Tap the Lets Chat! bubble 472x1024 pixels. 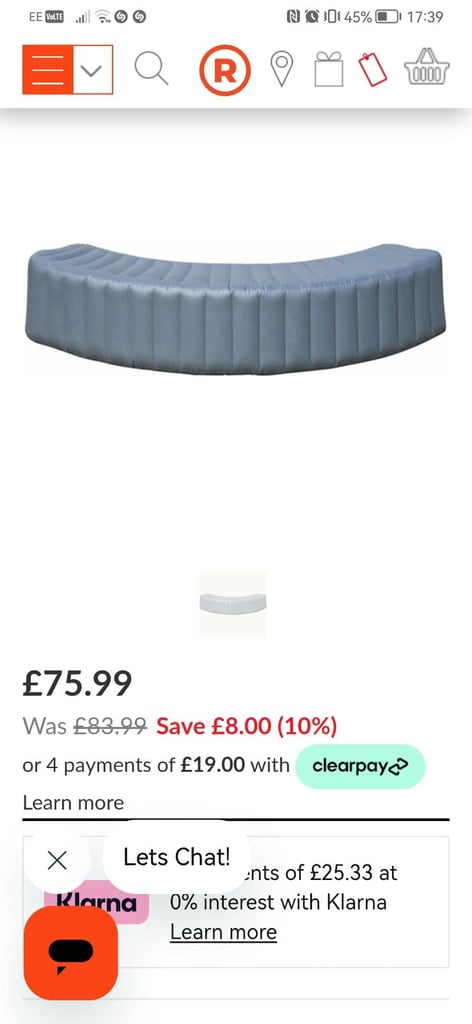click(x=176, y=857)
